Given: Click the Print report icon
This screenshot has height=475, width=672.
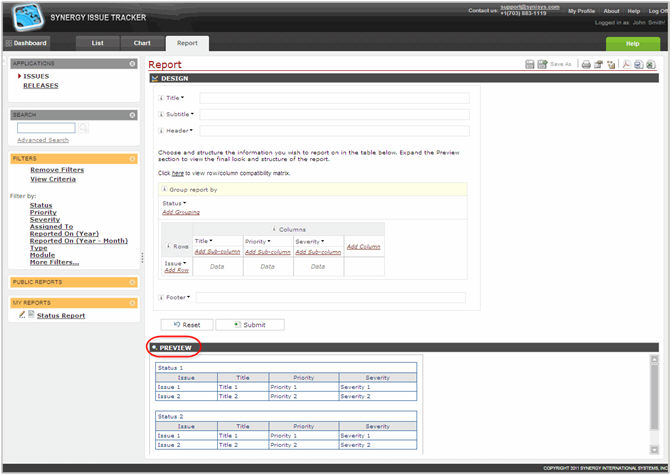Looking at the screenshot, I should [x=586, y=65].
